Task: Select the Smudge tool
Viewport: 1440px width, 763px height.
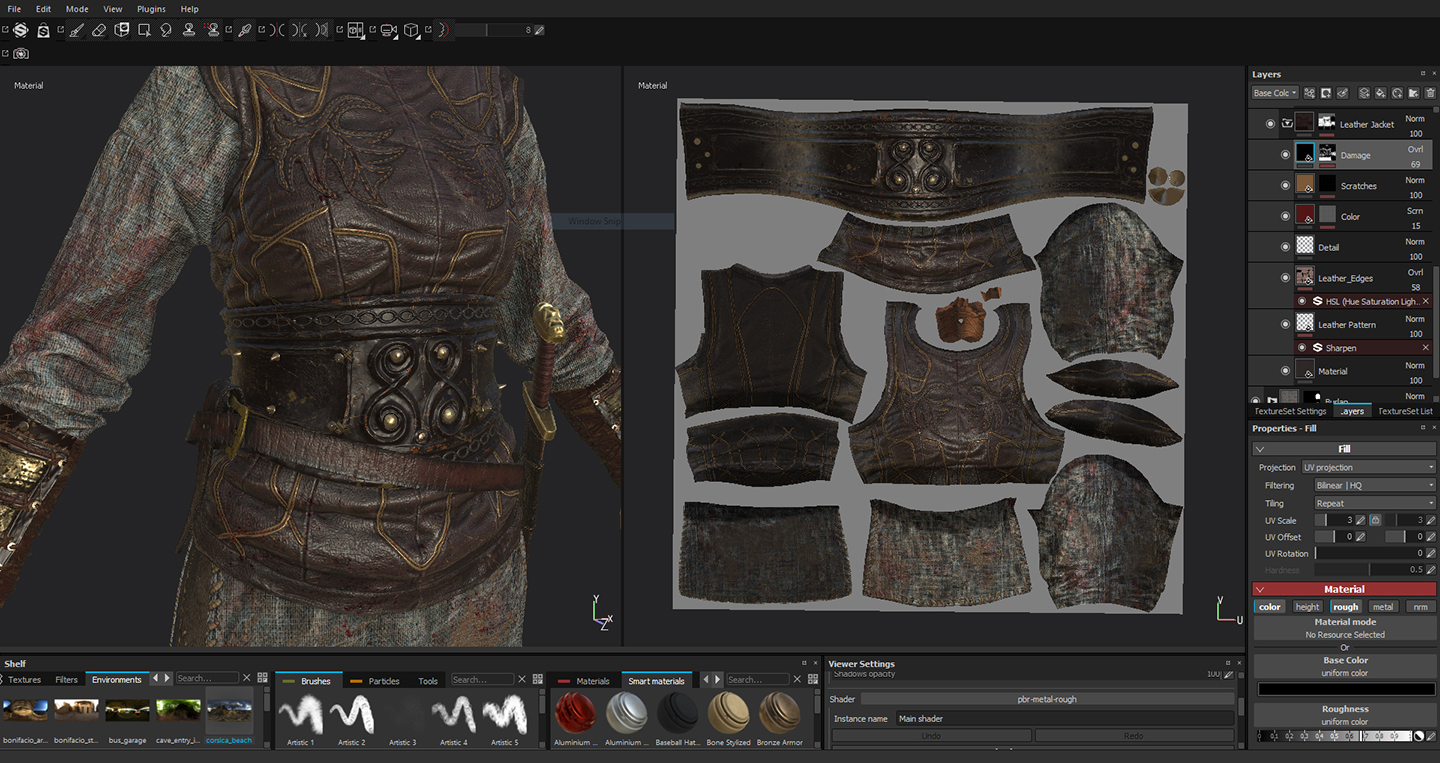Action: click(166, 30)
